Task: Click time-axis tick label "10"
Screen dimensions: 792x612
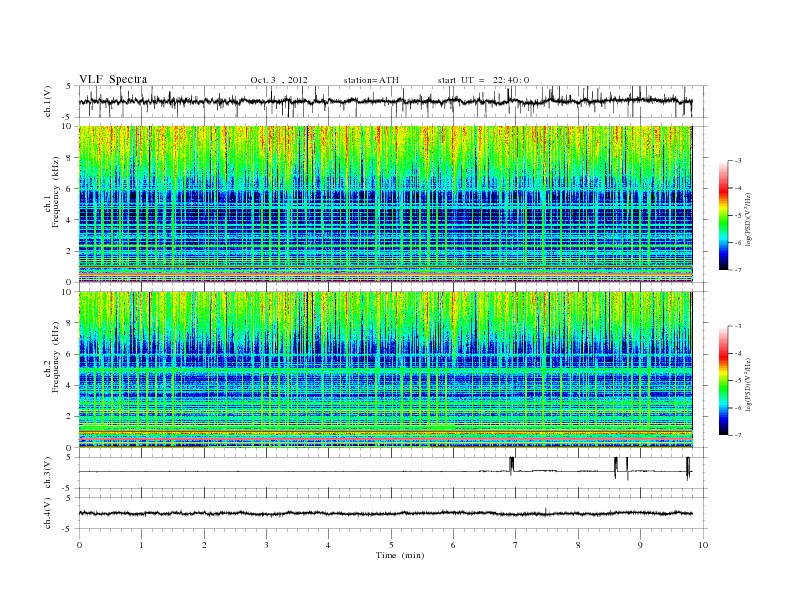Action: 703,545
